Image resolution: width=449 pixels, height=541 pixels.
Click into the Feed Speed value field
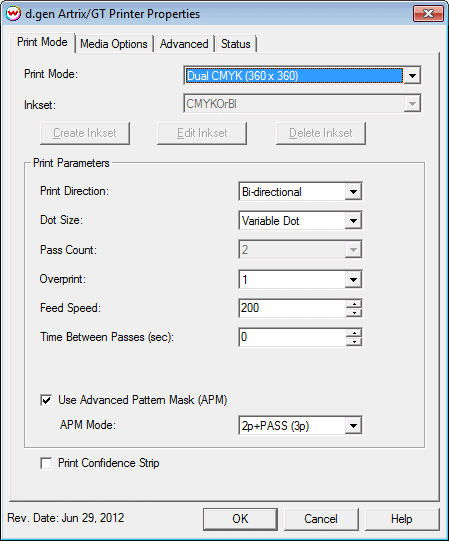[293, 308]
